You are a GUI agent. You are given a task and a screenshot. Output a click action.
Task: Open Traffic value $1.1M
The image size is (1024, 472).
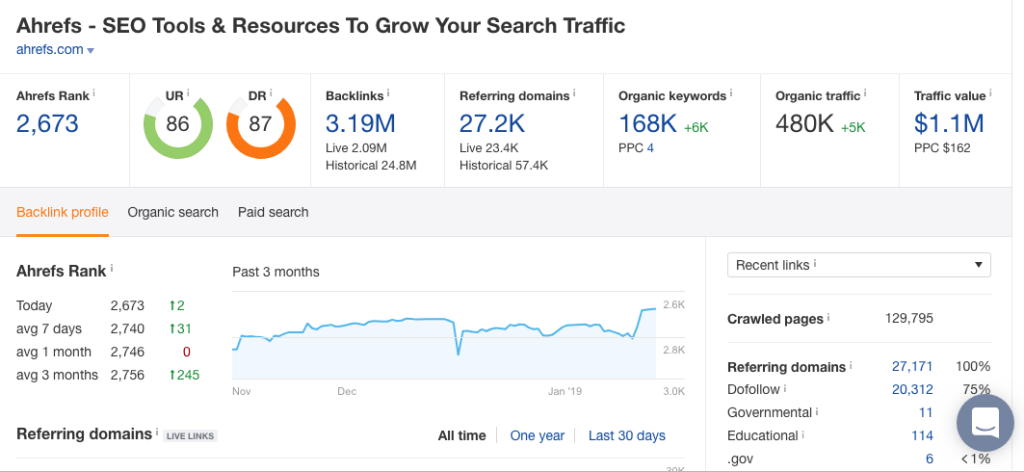(949, 123)
